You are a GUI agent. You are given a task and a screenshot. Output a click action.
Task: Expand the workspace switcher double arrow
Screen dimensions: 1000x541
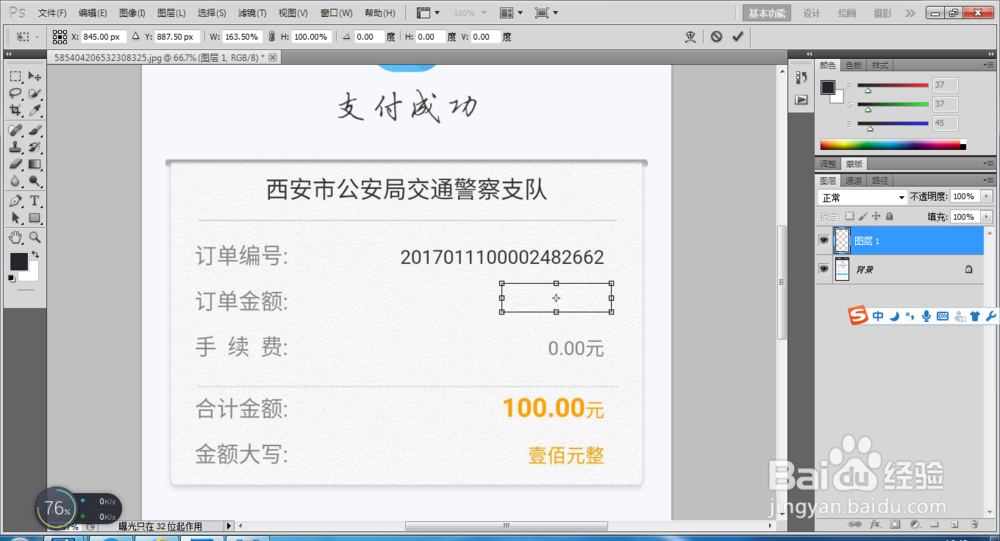[x=910, y=13]
